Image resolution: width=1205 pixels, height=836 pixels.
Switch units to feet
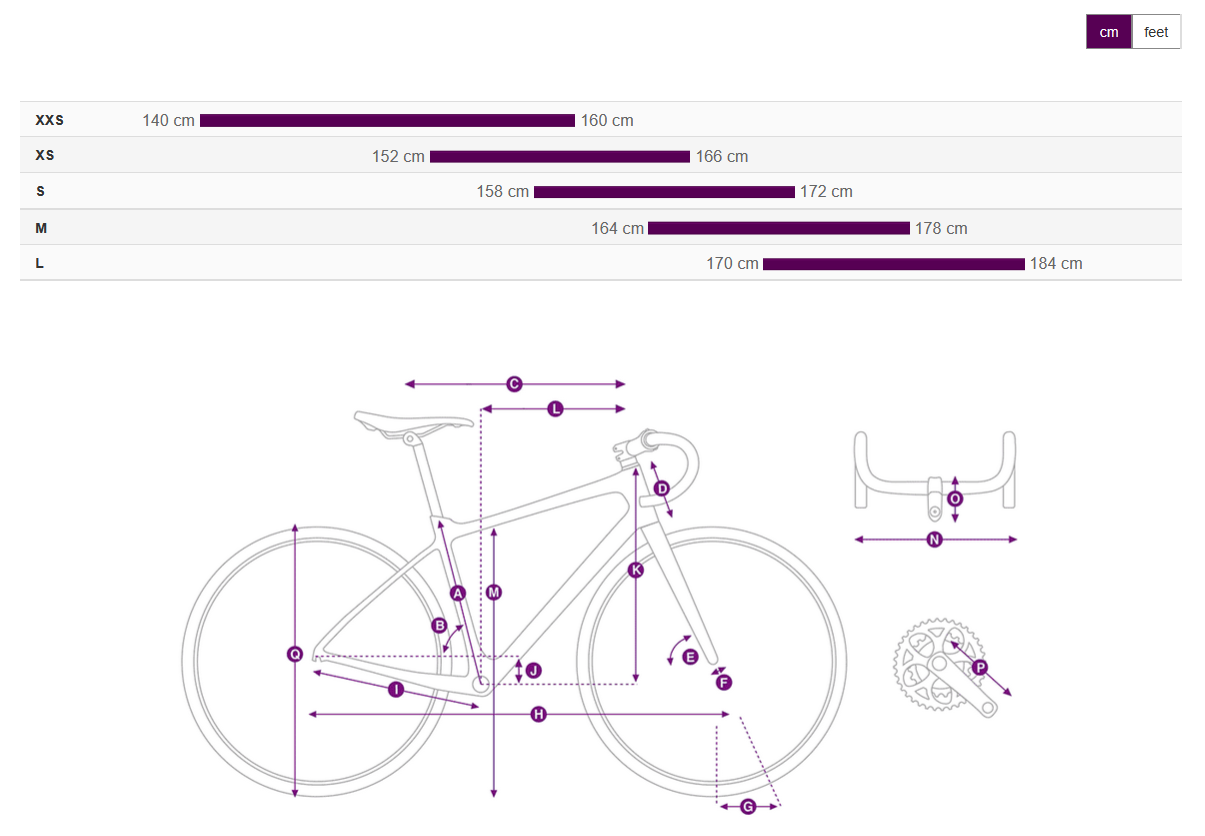1156,32
